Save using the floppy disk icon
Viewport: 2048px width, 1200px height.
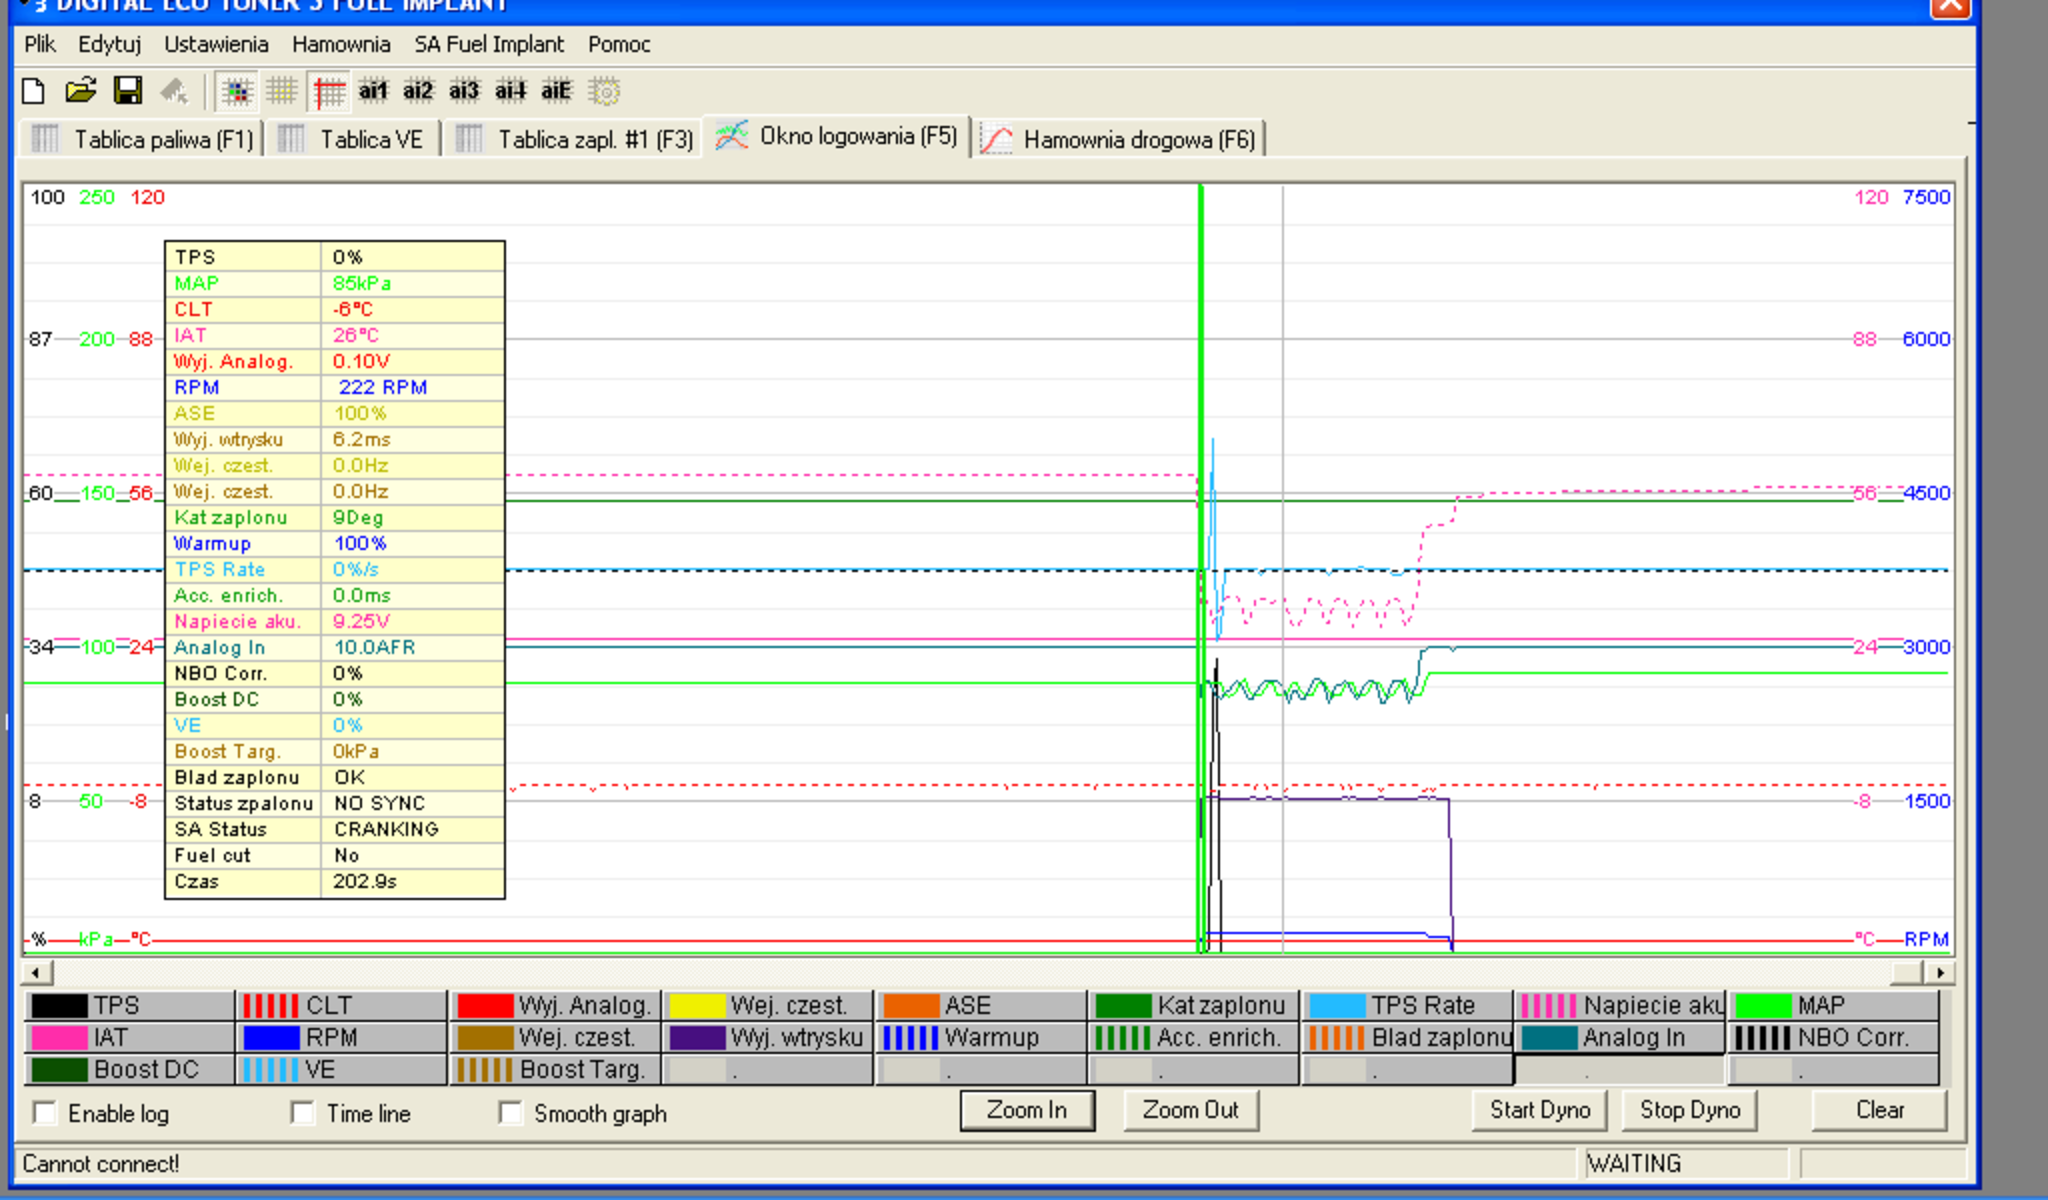(x=127, y=92)
